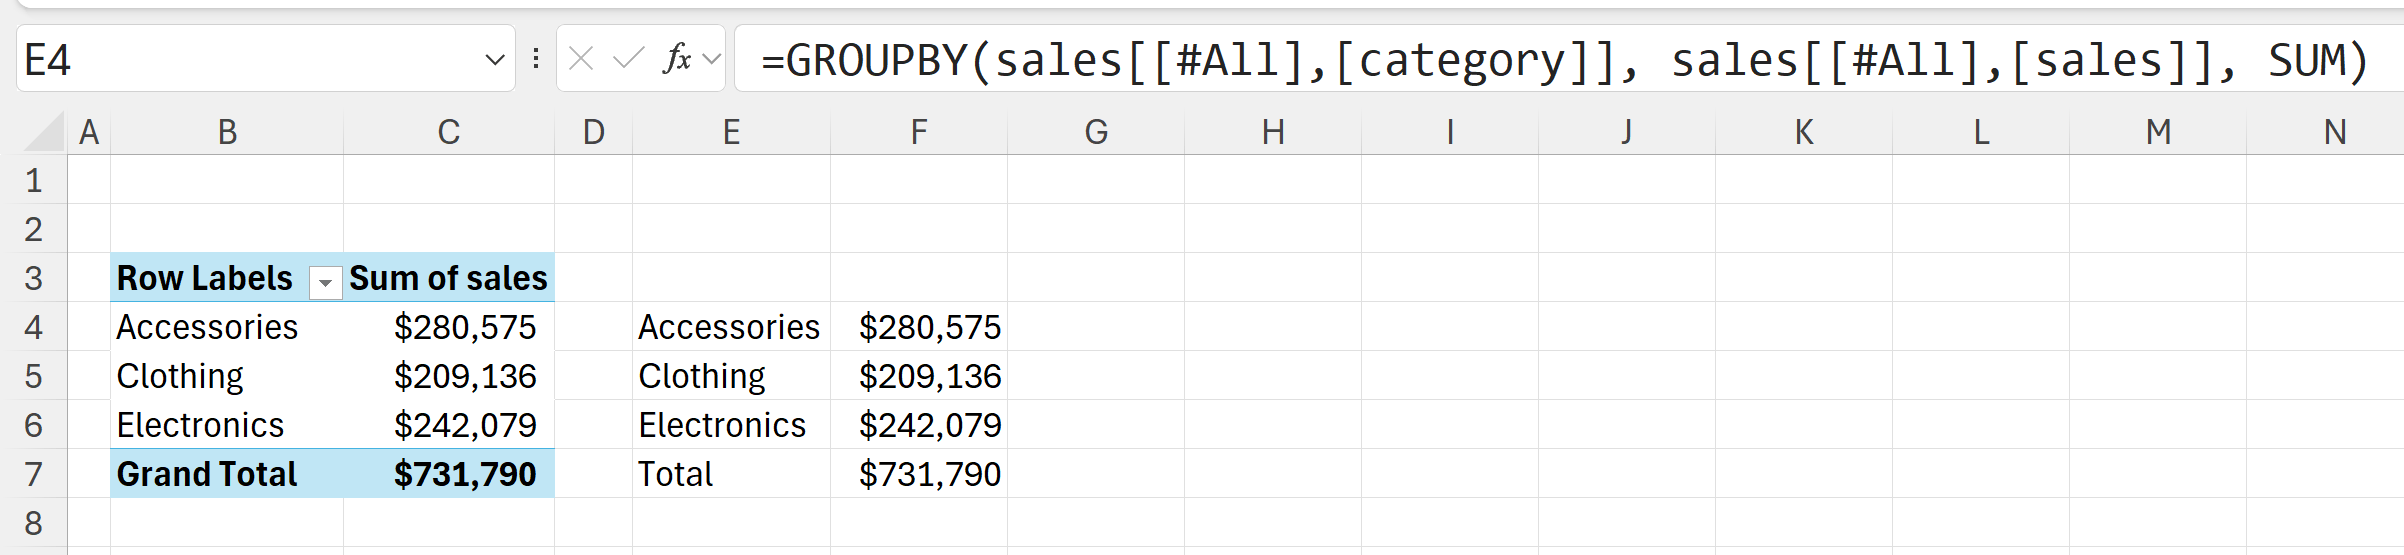Select column B header
The image size is (2404, 555).
(x=227, y=132)
